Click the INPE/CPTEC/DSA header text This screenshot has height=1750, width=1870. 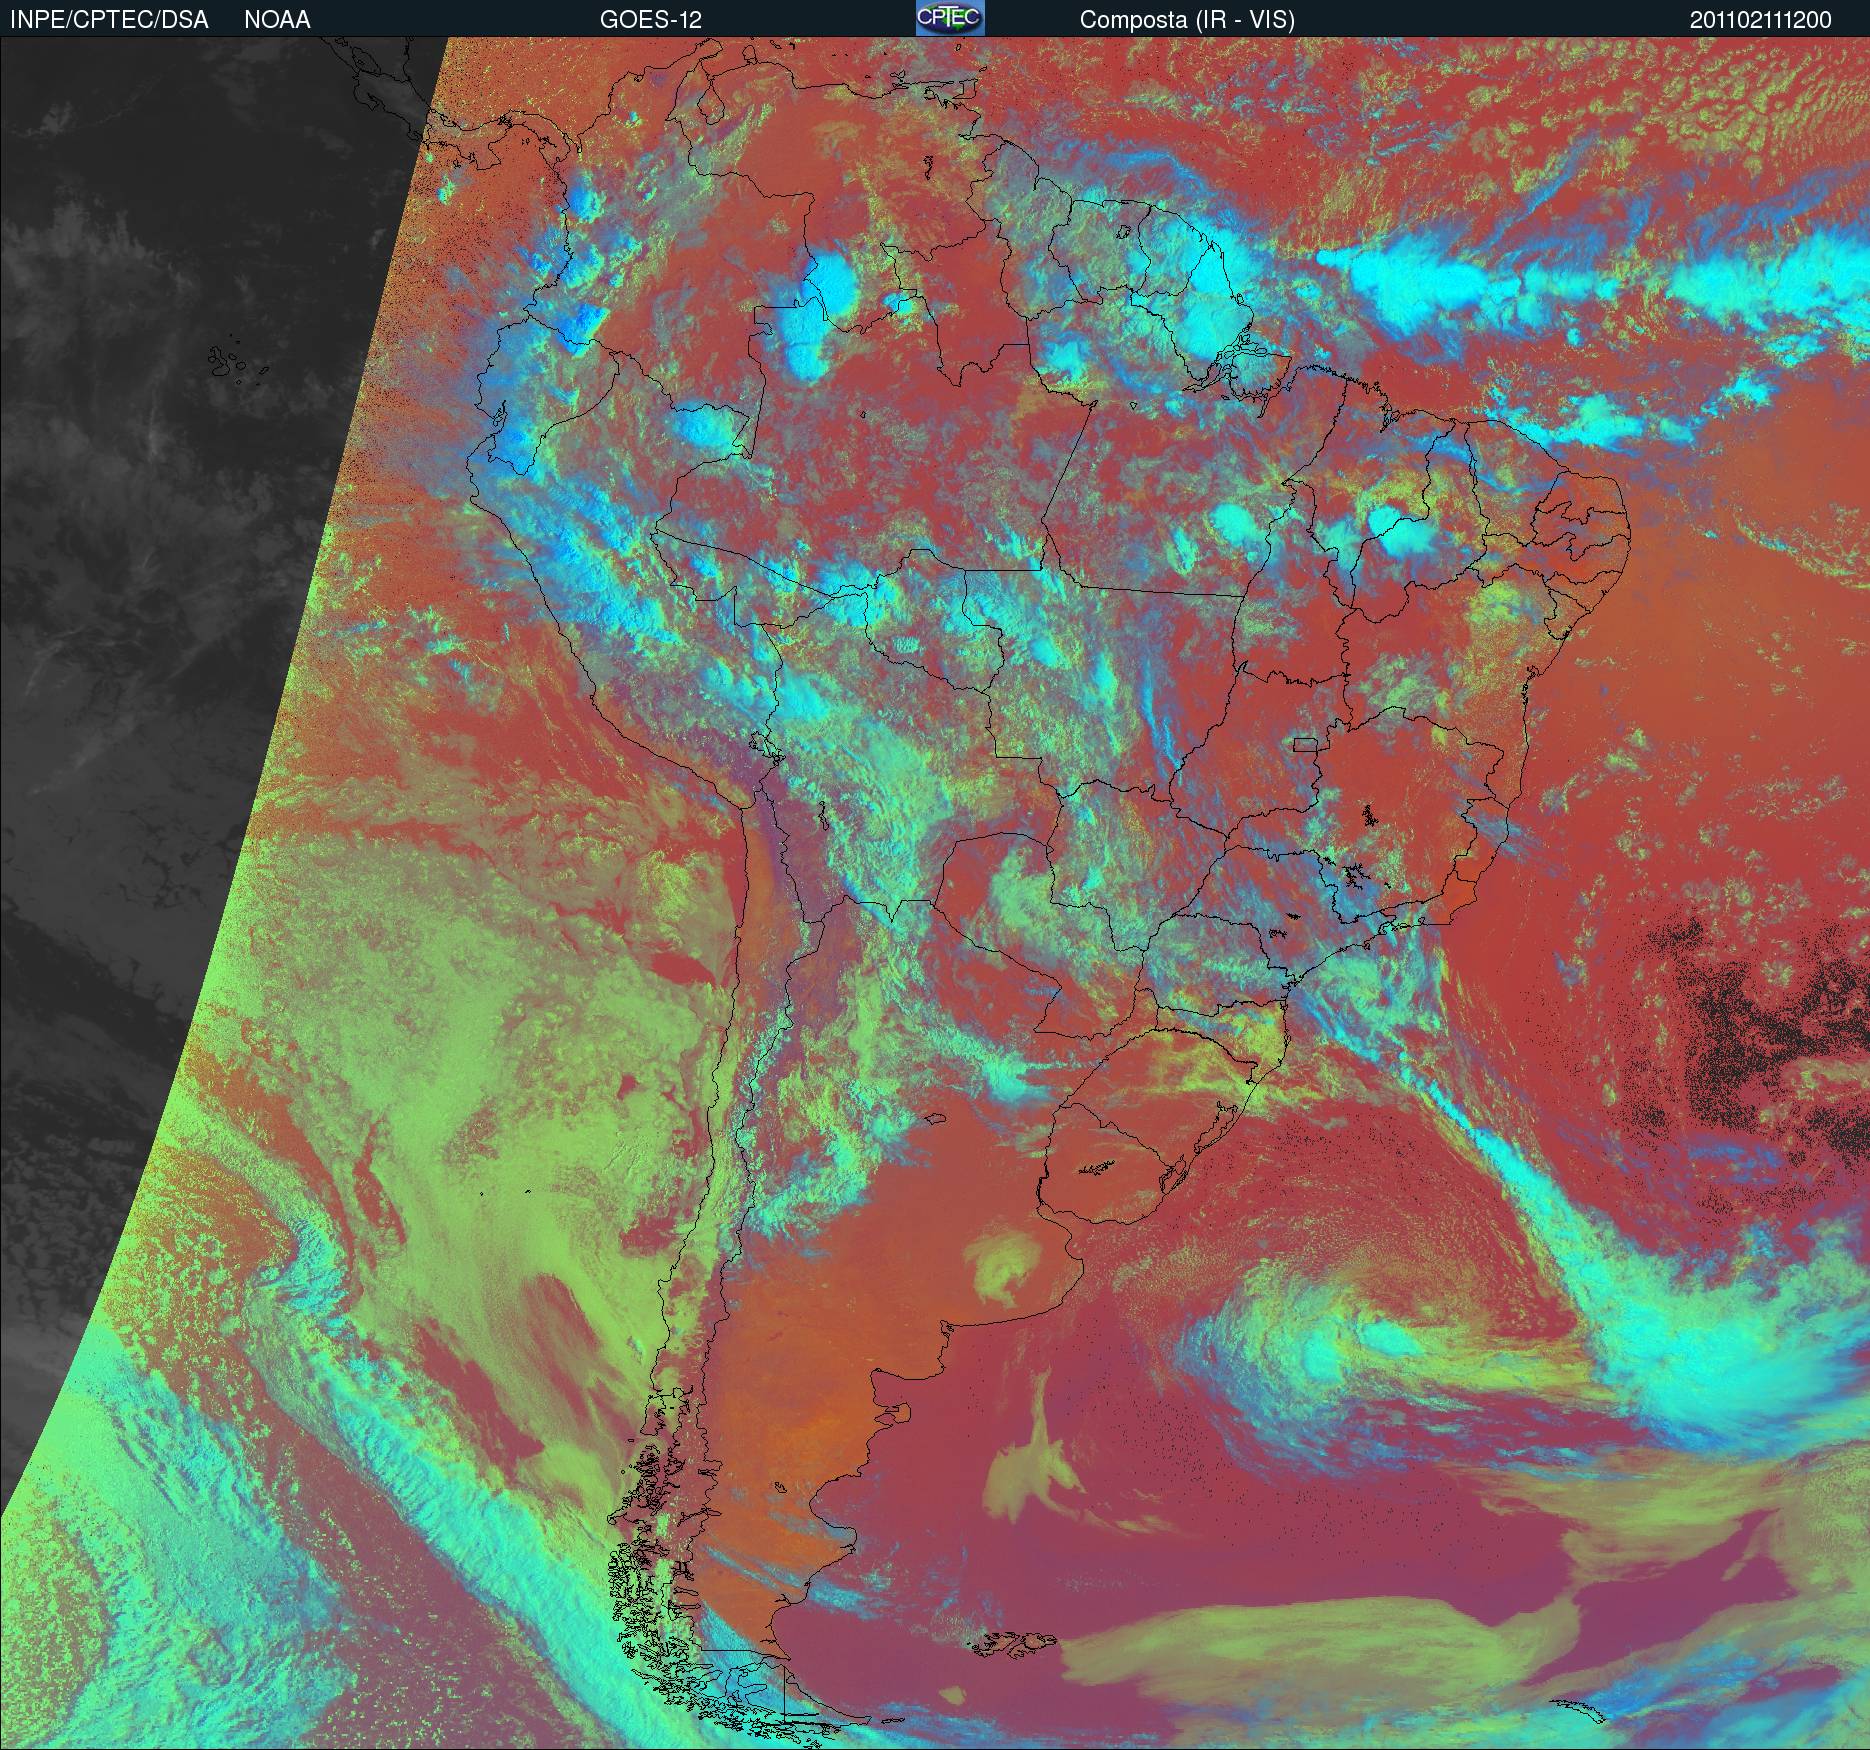(x=109, y=20)
